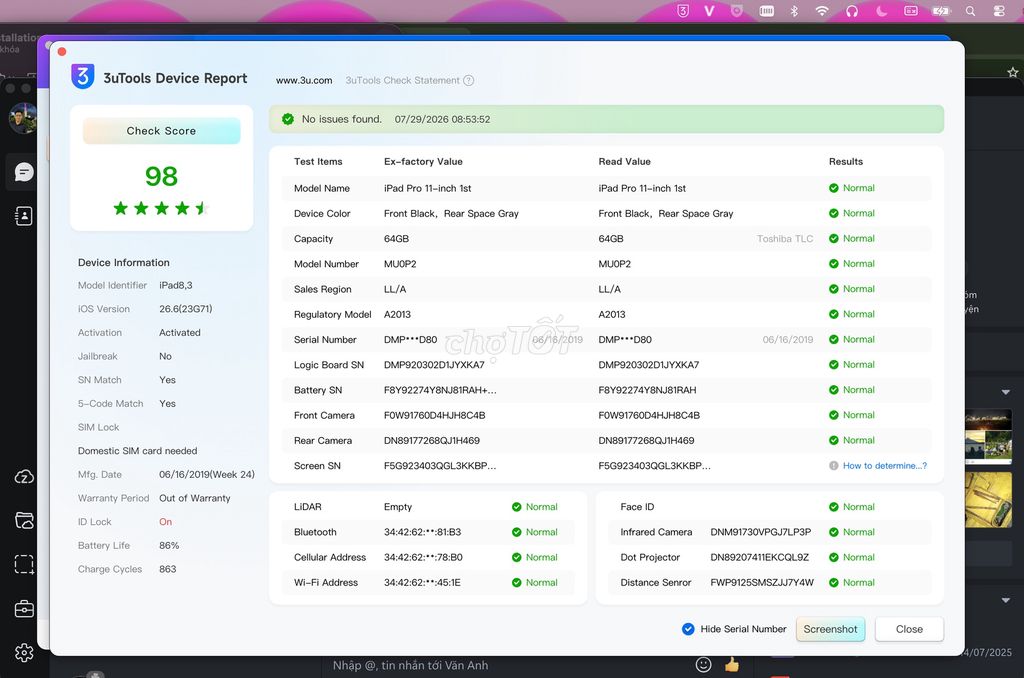Open the How to determine link
Viewport: 1024px width, 678px height.
(x=884, y=466)
